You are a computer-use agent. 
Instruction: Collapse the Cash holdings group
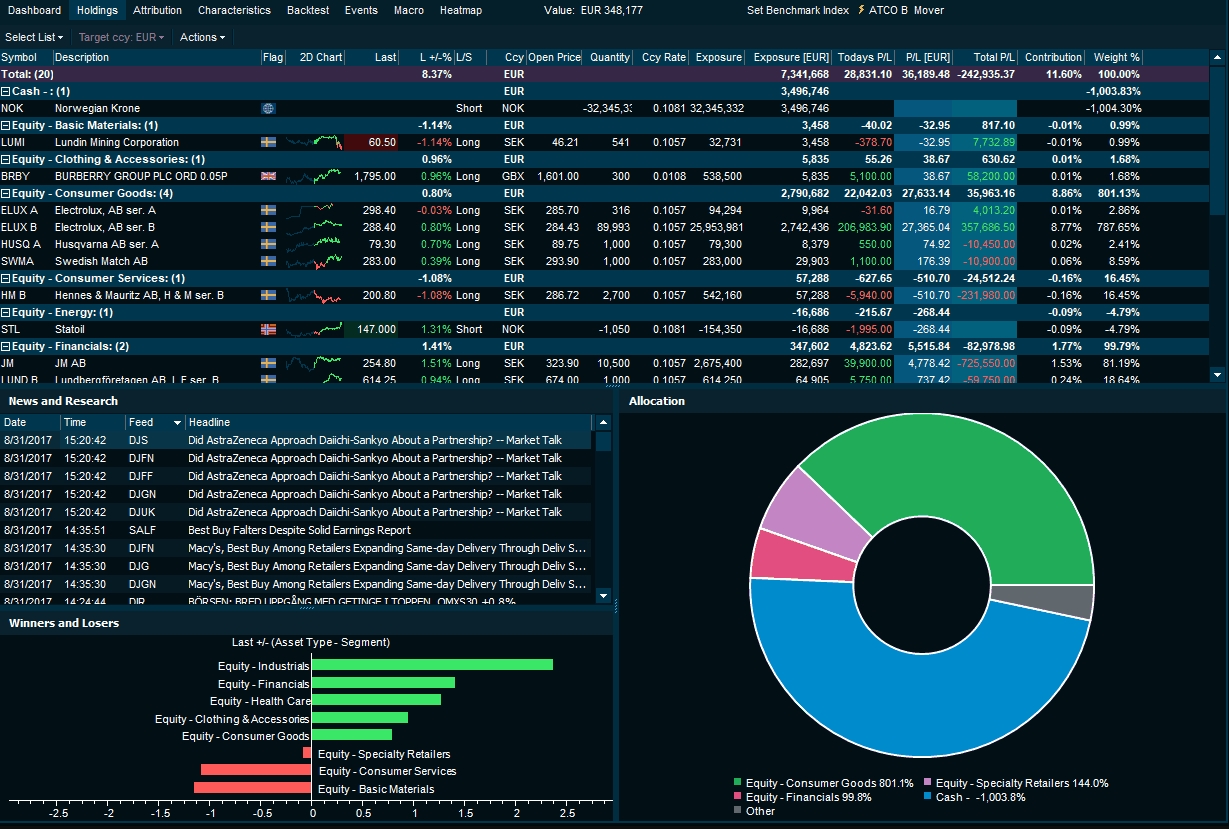pyautogui.click(x=7, y=91)
